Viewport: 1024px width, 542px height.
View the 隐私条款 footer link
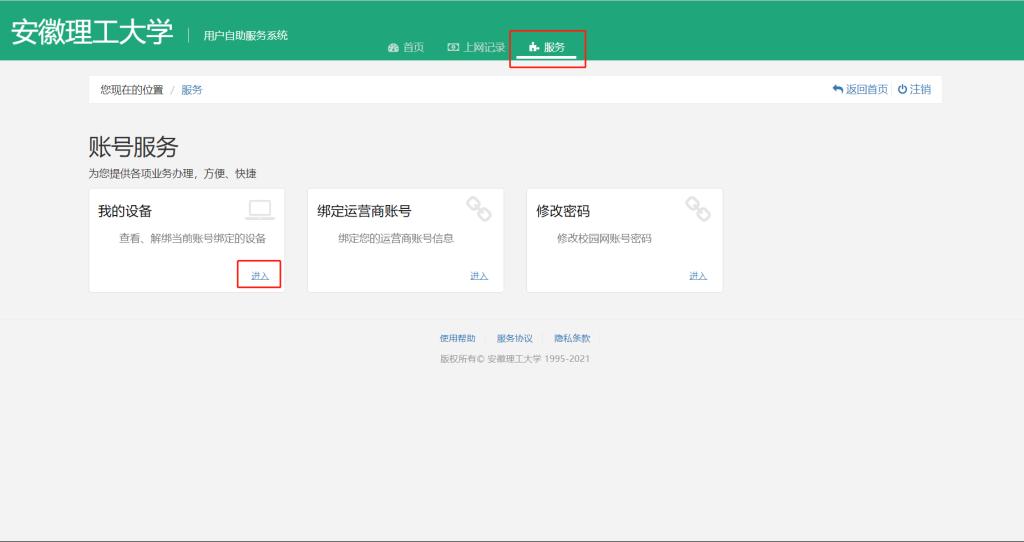572,338
